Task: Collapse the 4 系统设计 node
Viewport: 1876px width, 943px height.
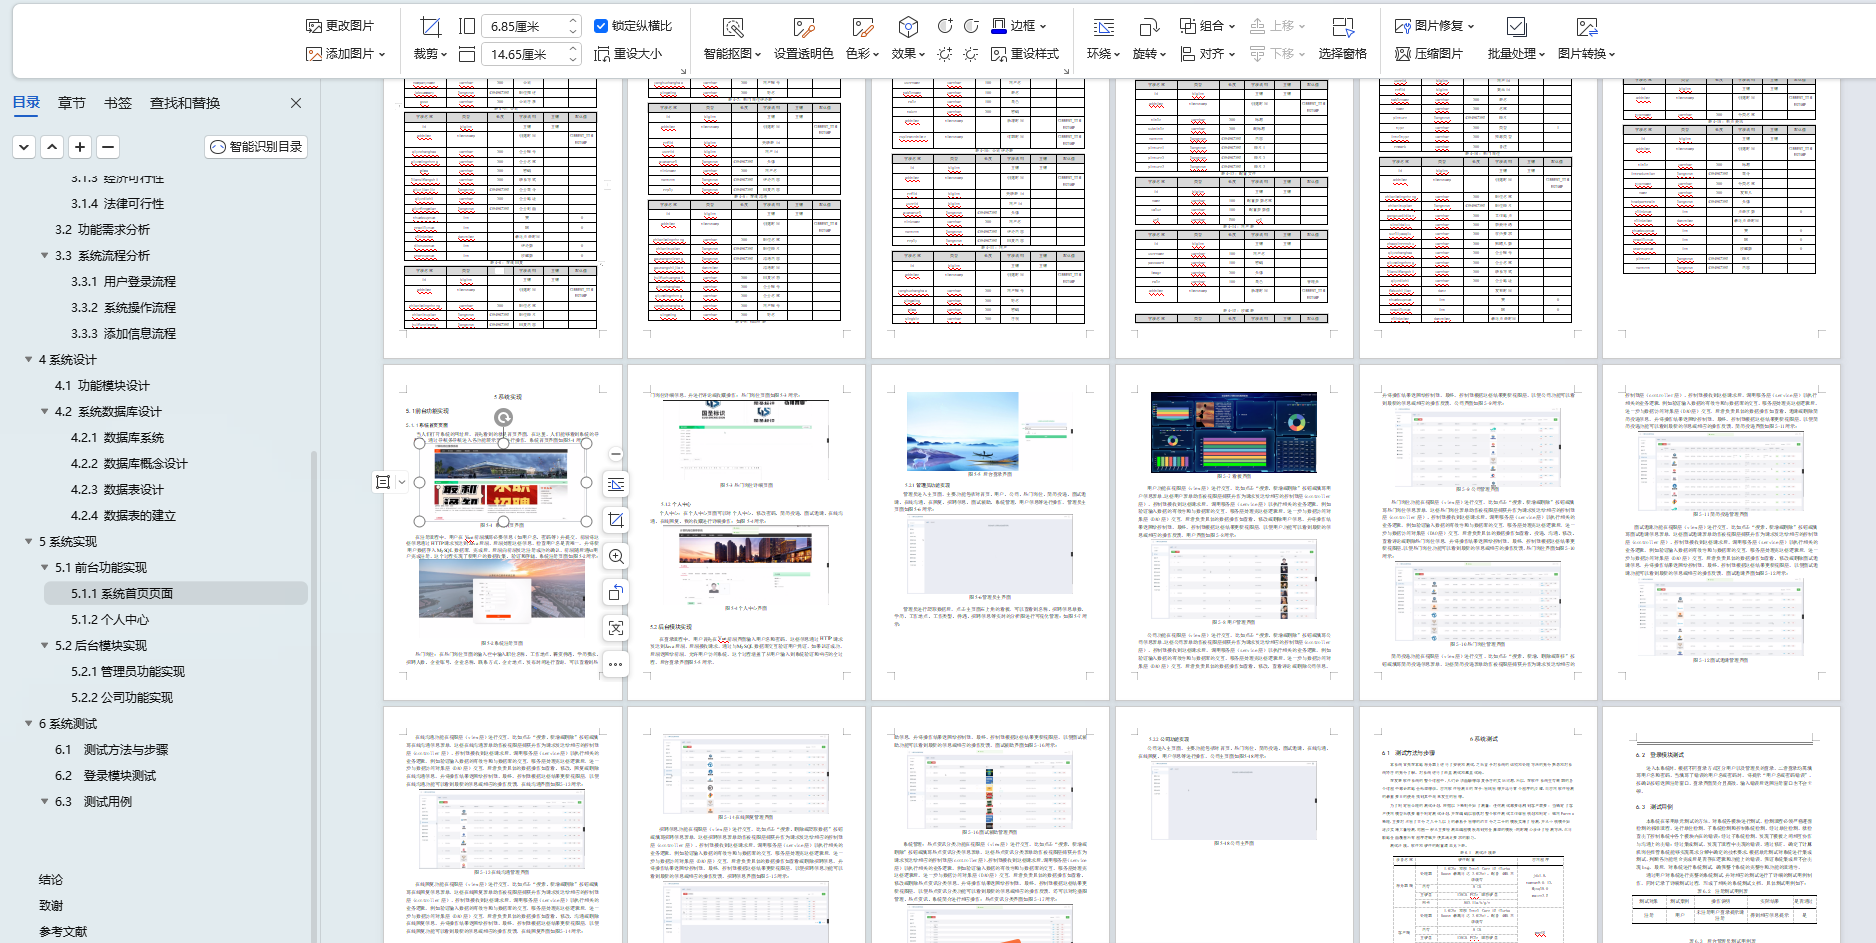Action: (x=28, y=360)
